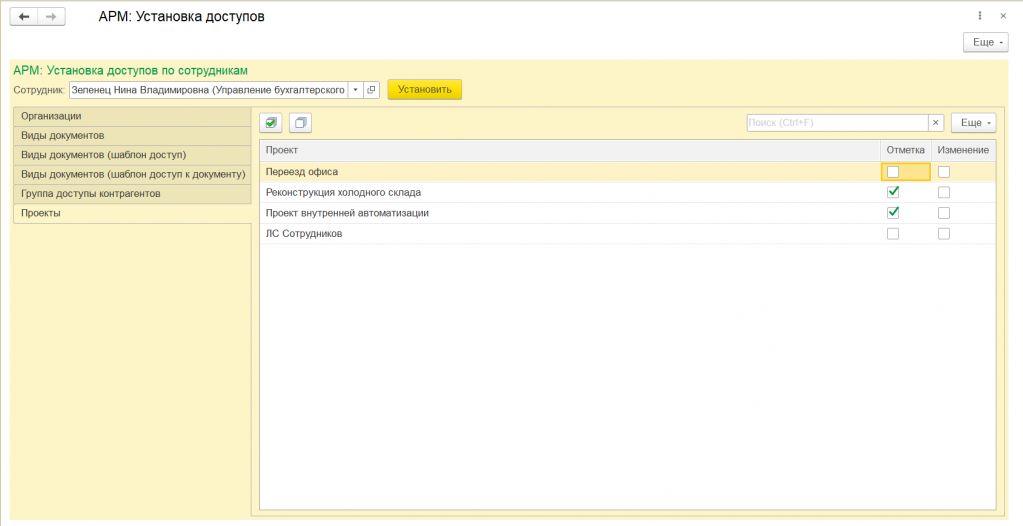1023x526 pixels.
Task: Select the Сотрудник input field
Action: (x=208, y=90)
